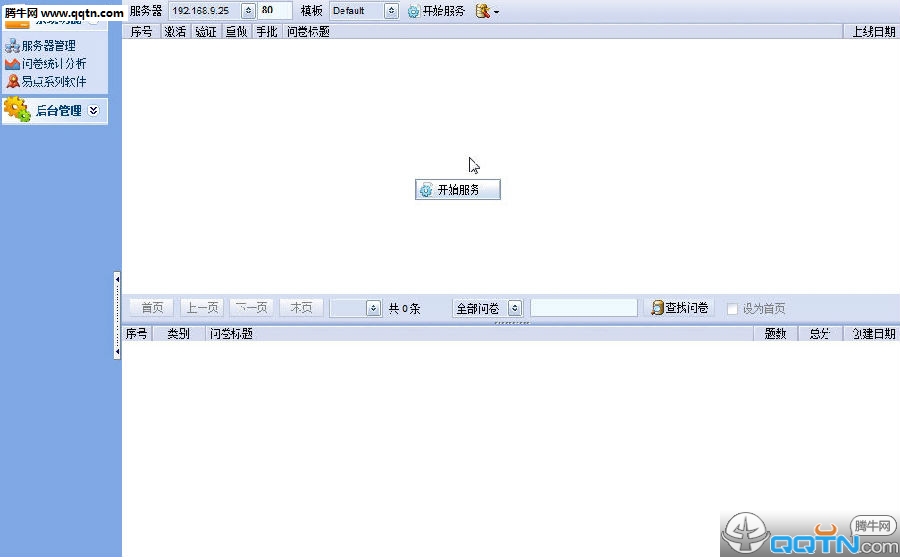Click the 上一页 pagination button
This screenshot has width=900, height=557.
click(x=202, y=308)
